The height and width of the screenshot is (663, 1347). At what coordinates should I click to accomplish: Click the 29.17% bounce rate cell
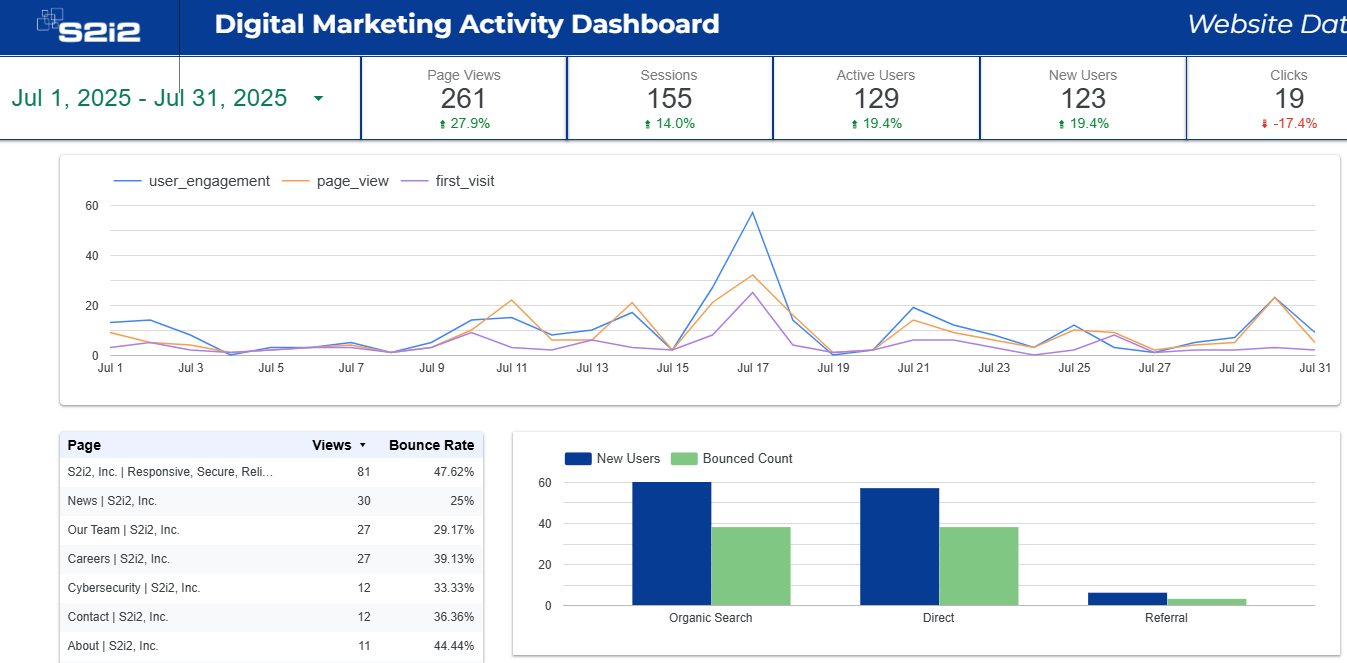pos(453,530)
